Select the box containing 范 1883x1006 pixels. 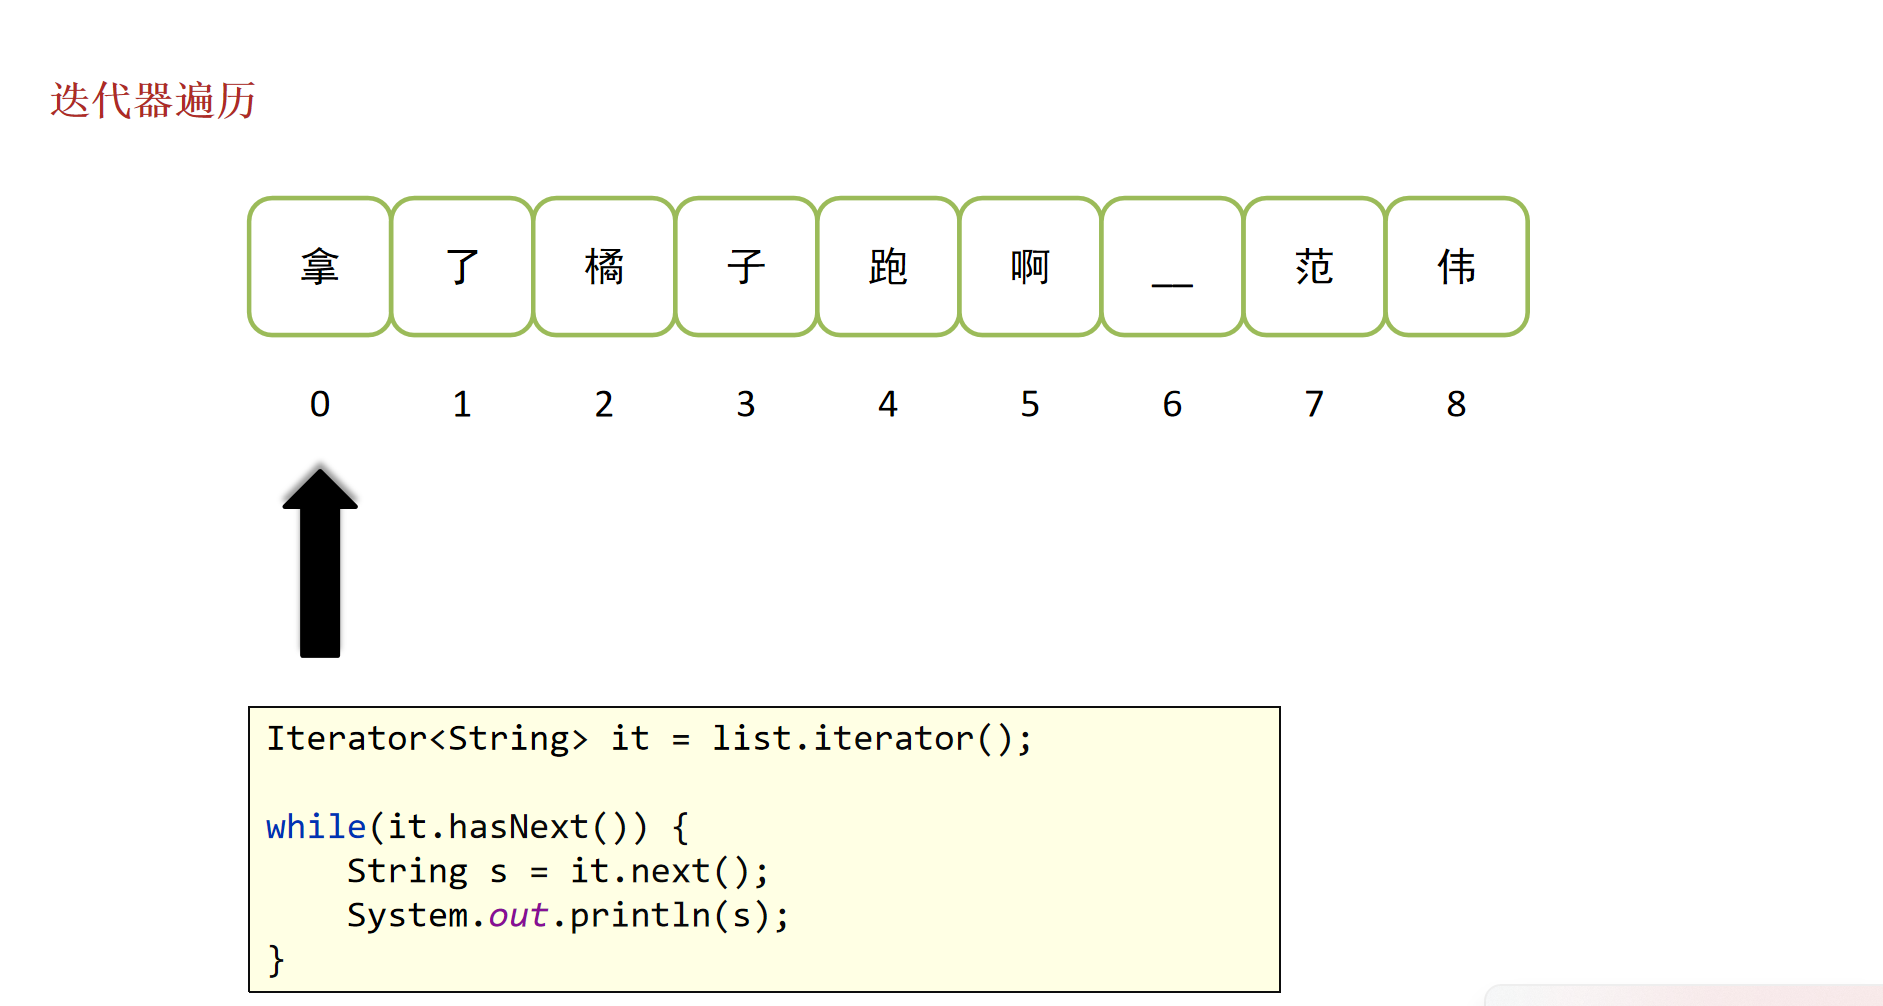click(x=1314, y=267)
